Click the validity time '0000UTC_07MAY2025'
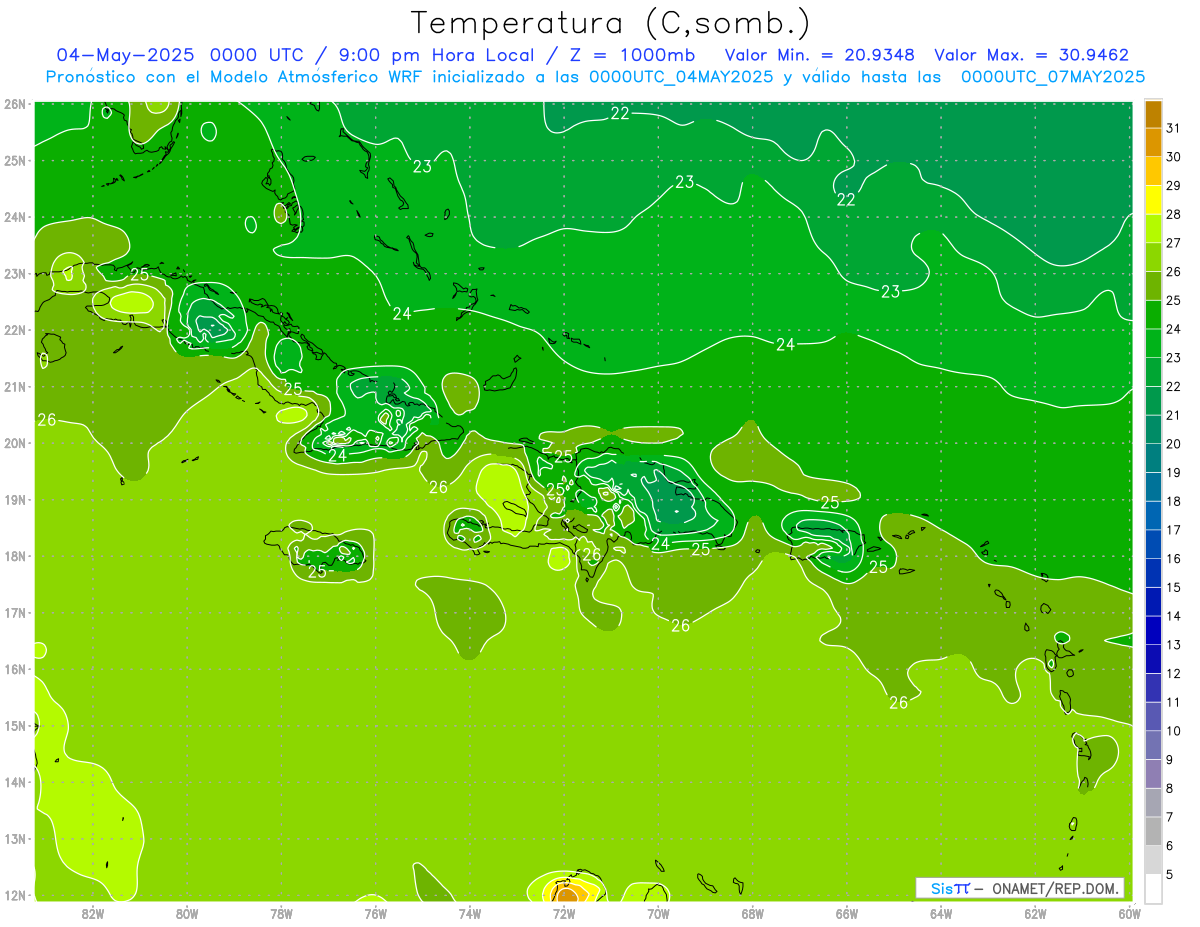The image size is (1200, 927). pos(1053,77)
